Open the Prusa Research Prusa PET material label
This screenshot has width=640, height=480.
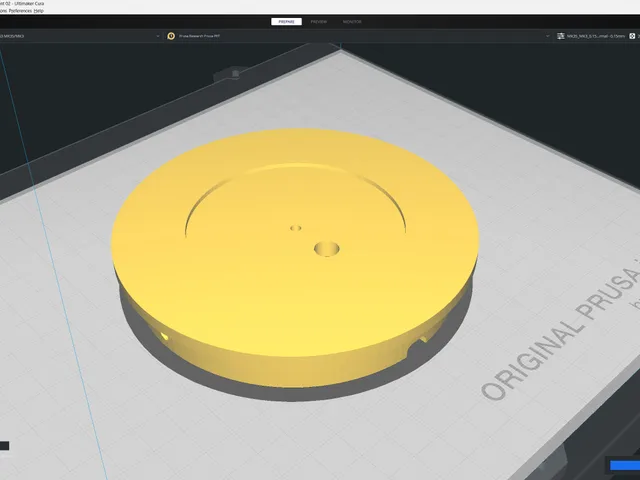pyautogui.click(x=199, y=36)
